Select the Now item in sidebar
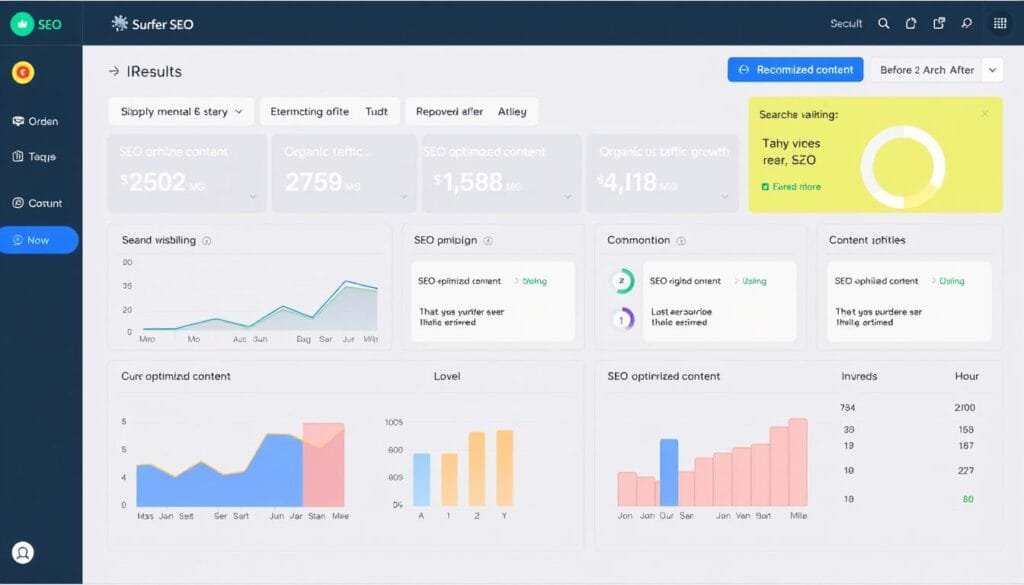The height and width of the screenshot is (585, 1024). 38,240
